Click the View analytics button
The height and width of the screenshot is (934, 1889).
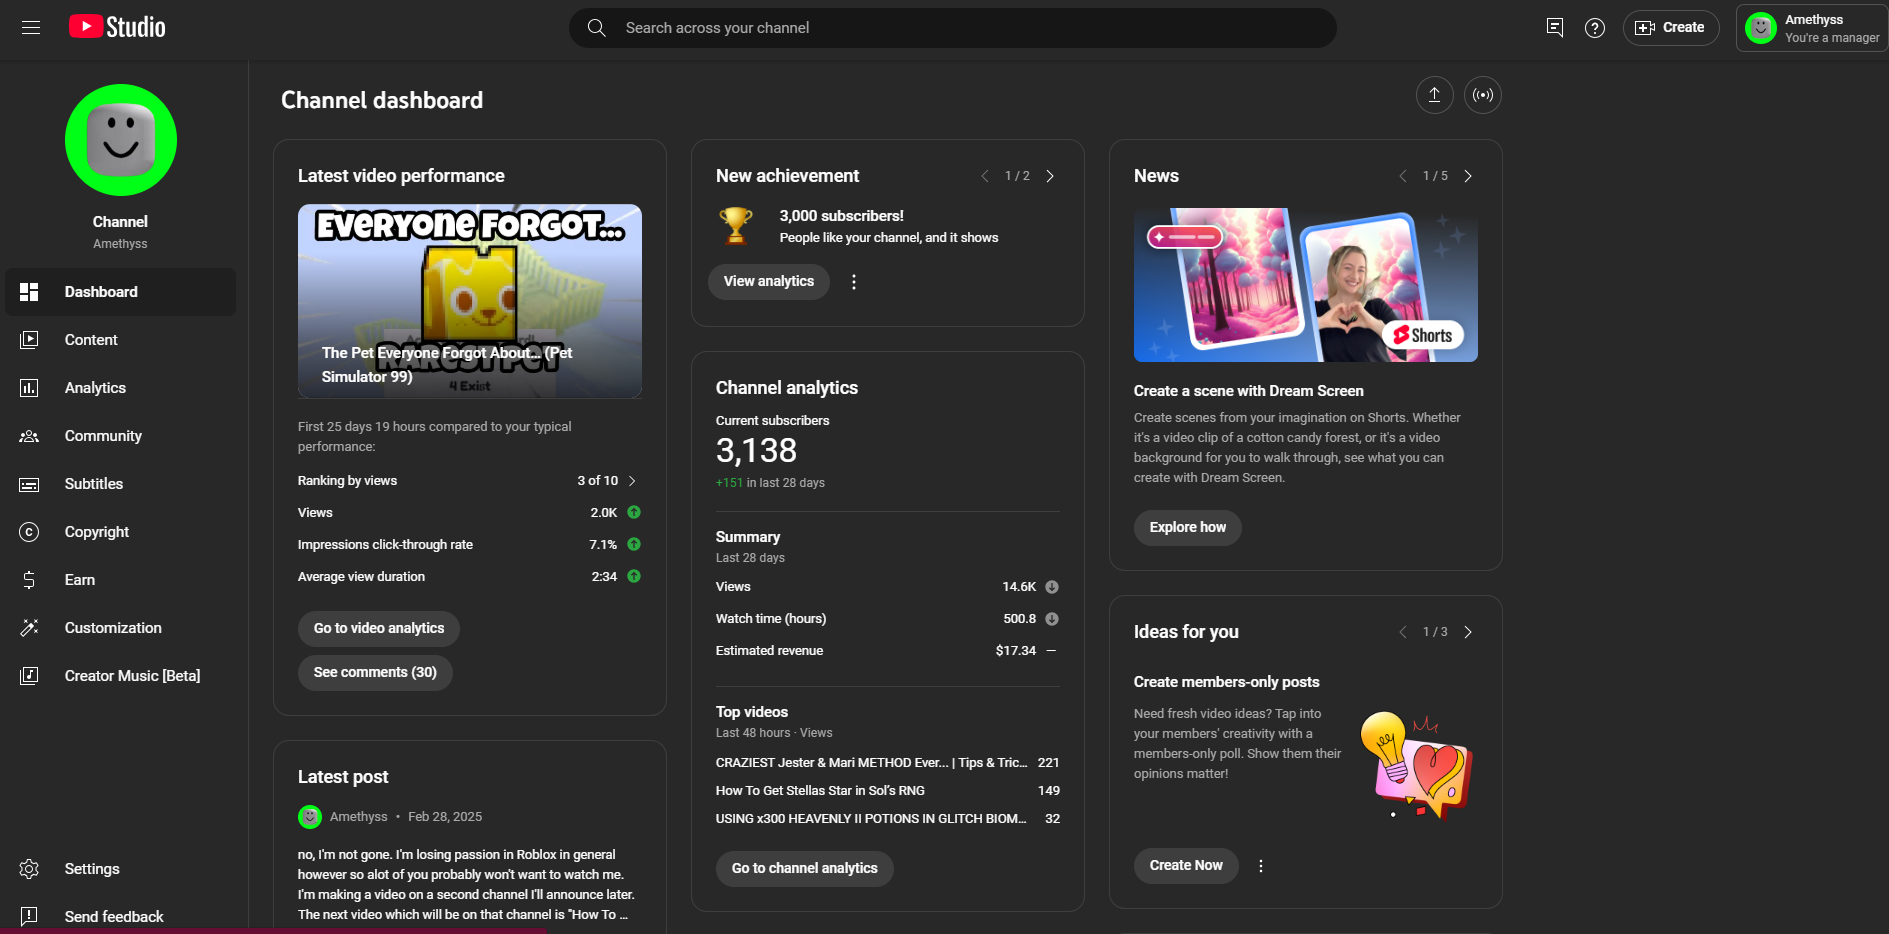pos(769,282)
